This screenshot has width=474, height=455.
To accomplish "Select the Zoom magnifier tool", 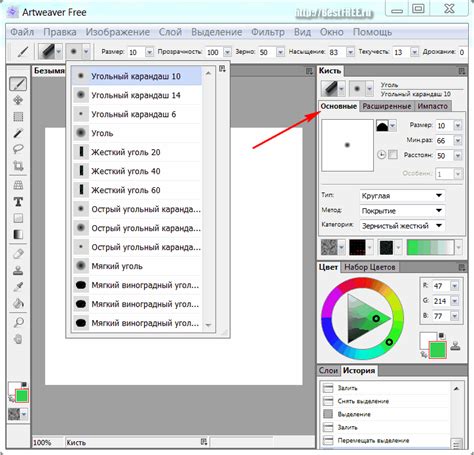I will click(x=18, y=322).
